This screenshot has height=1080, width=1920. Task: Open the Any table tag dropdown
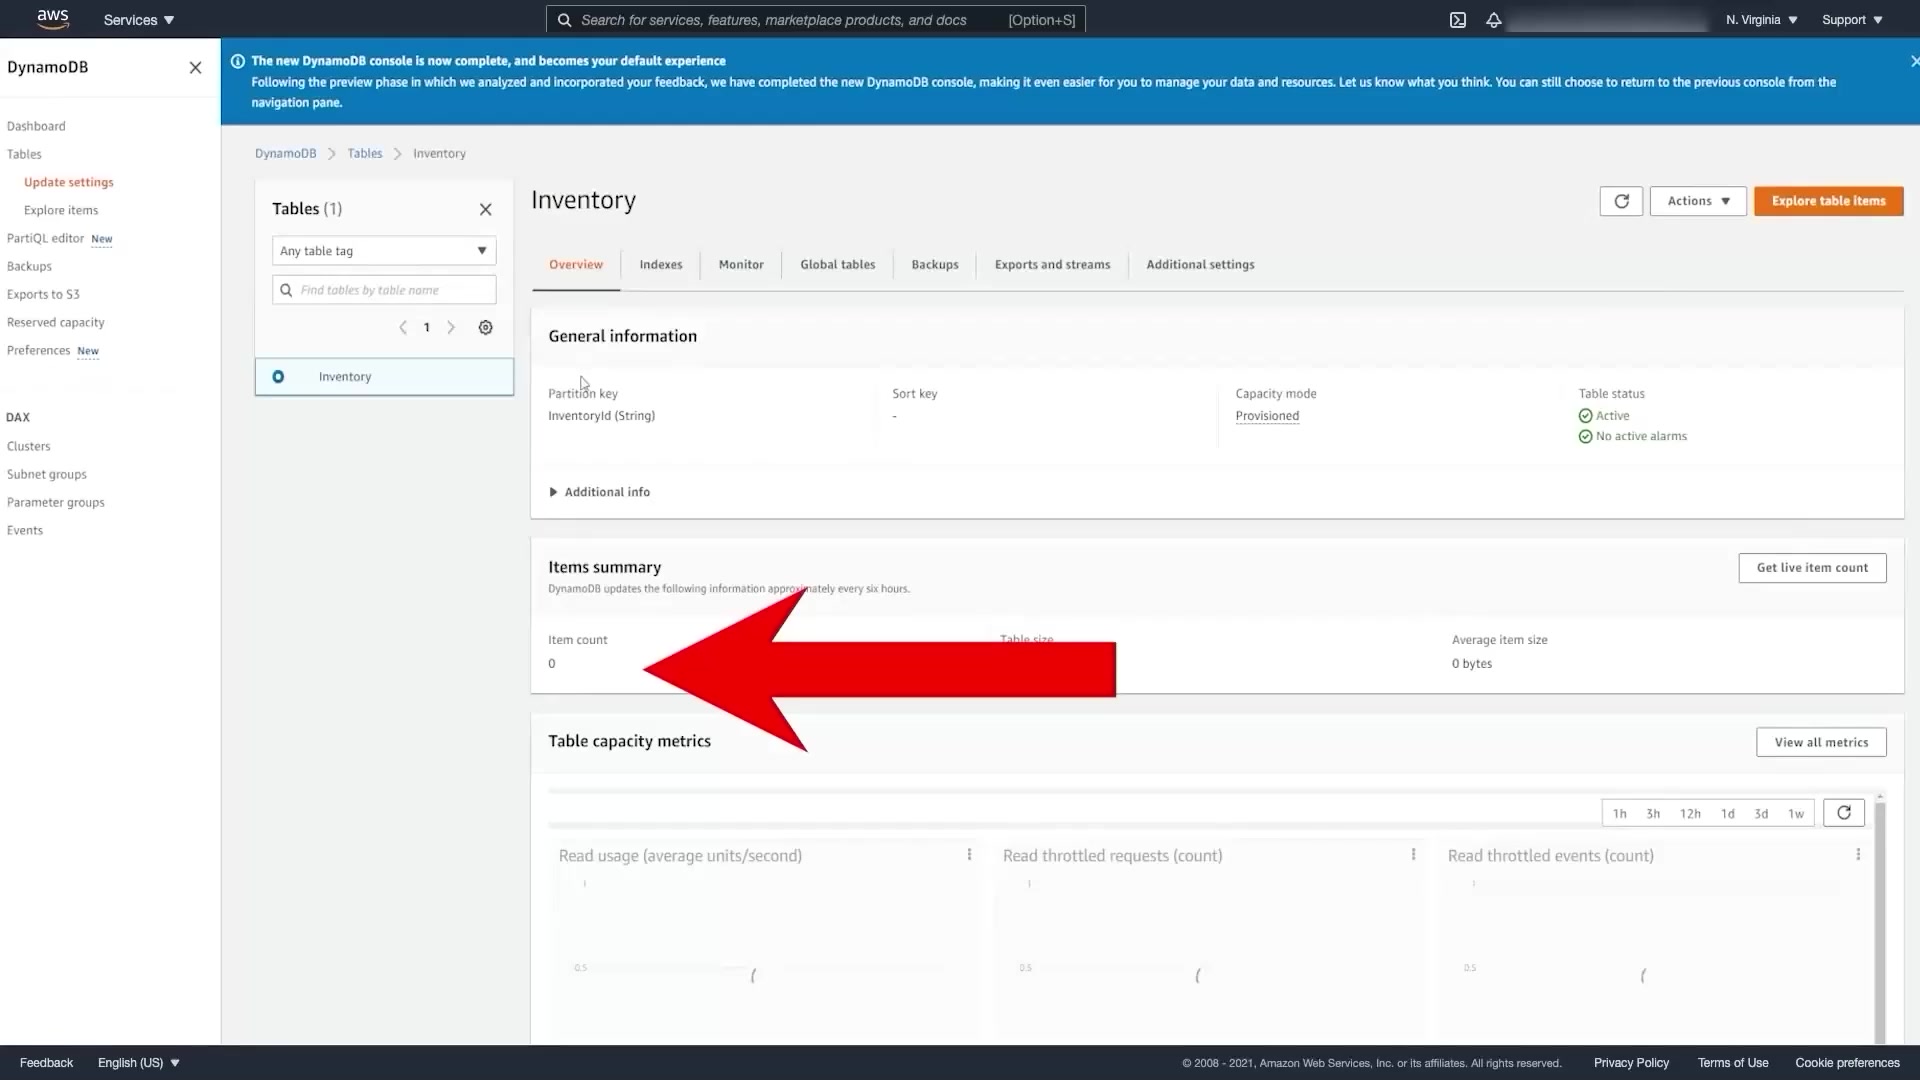click(x=384, y=251)
